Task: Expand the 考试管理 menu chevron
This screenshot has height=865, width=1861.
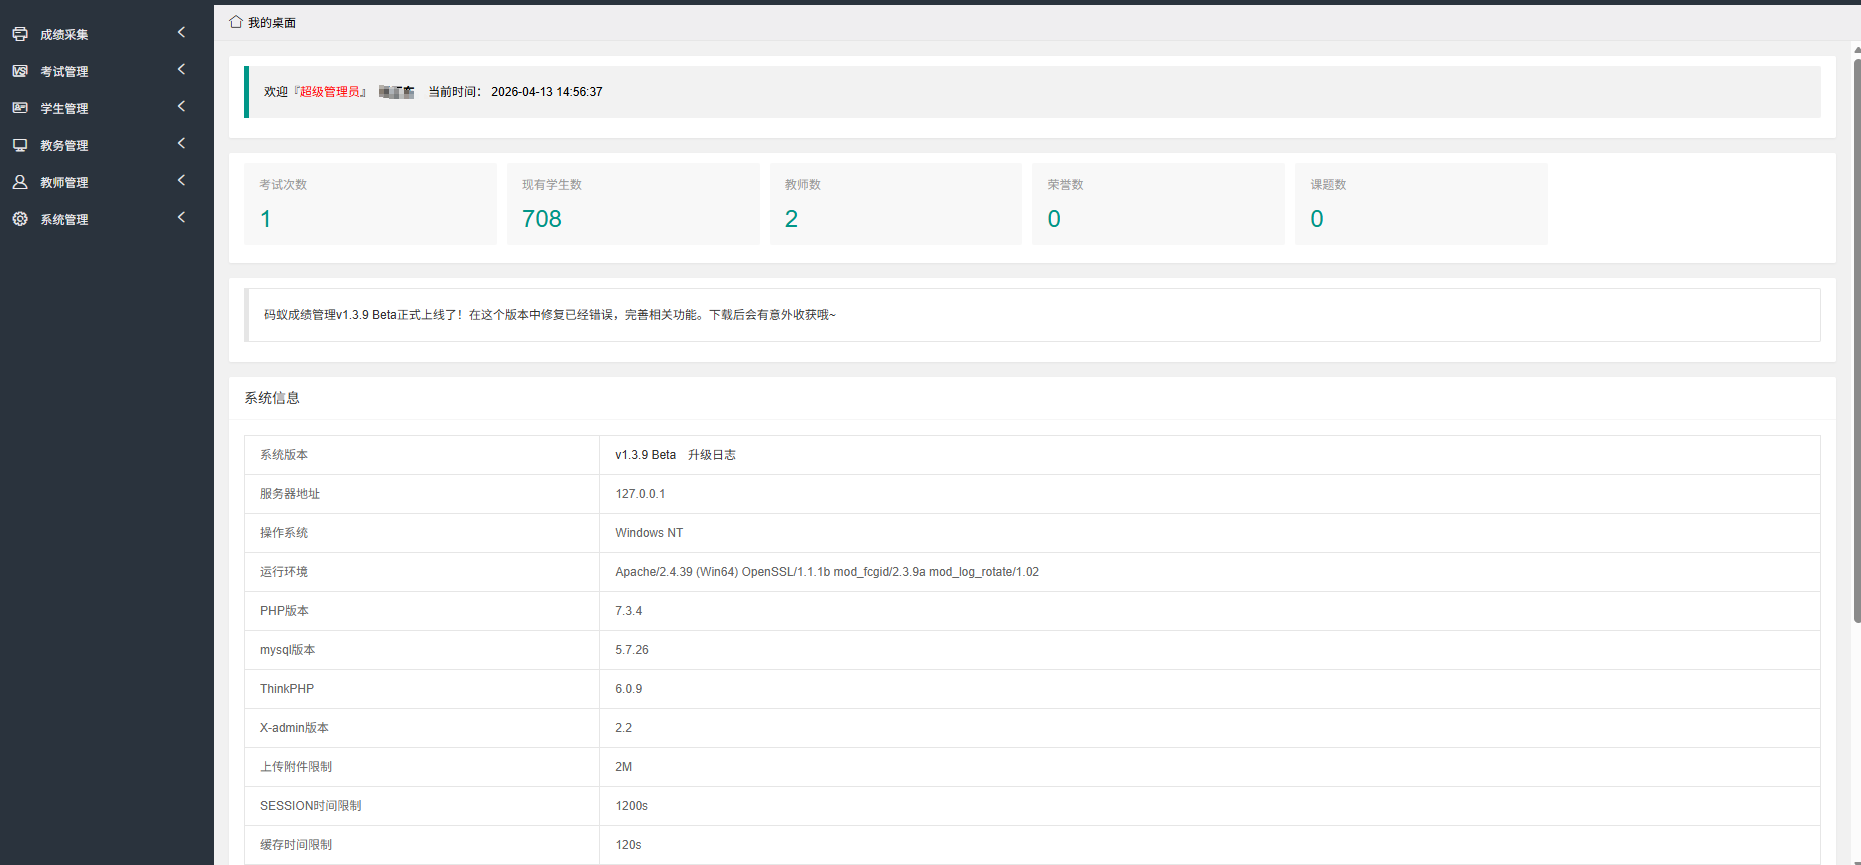Action: pos(181,70)
